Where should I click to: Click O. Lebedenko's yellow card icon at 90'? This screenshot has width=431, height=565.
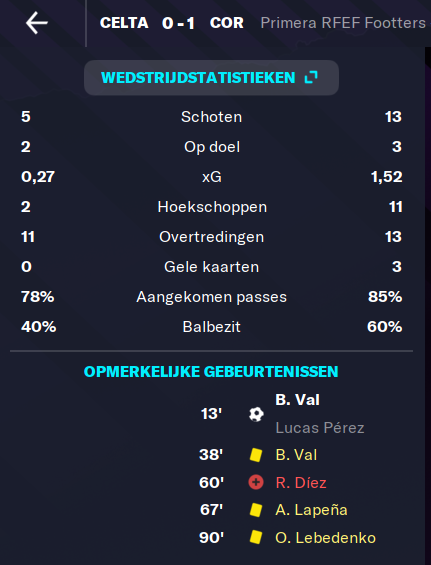[256, 537]
